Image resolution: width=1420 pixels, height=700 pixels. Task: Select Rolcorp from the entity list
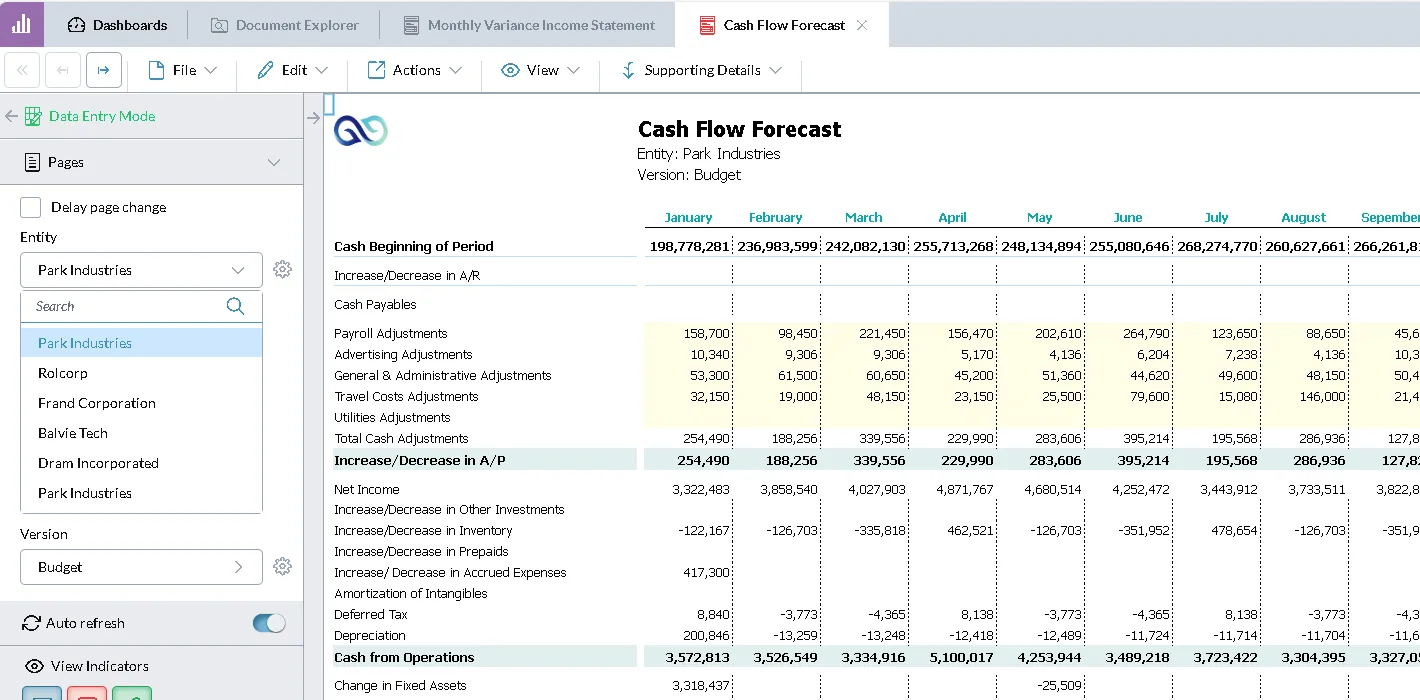point(63,373)
